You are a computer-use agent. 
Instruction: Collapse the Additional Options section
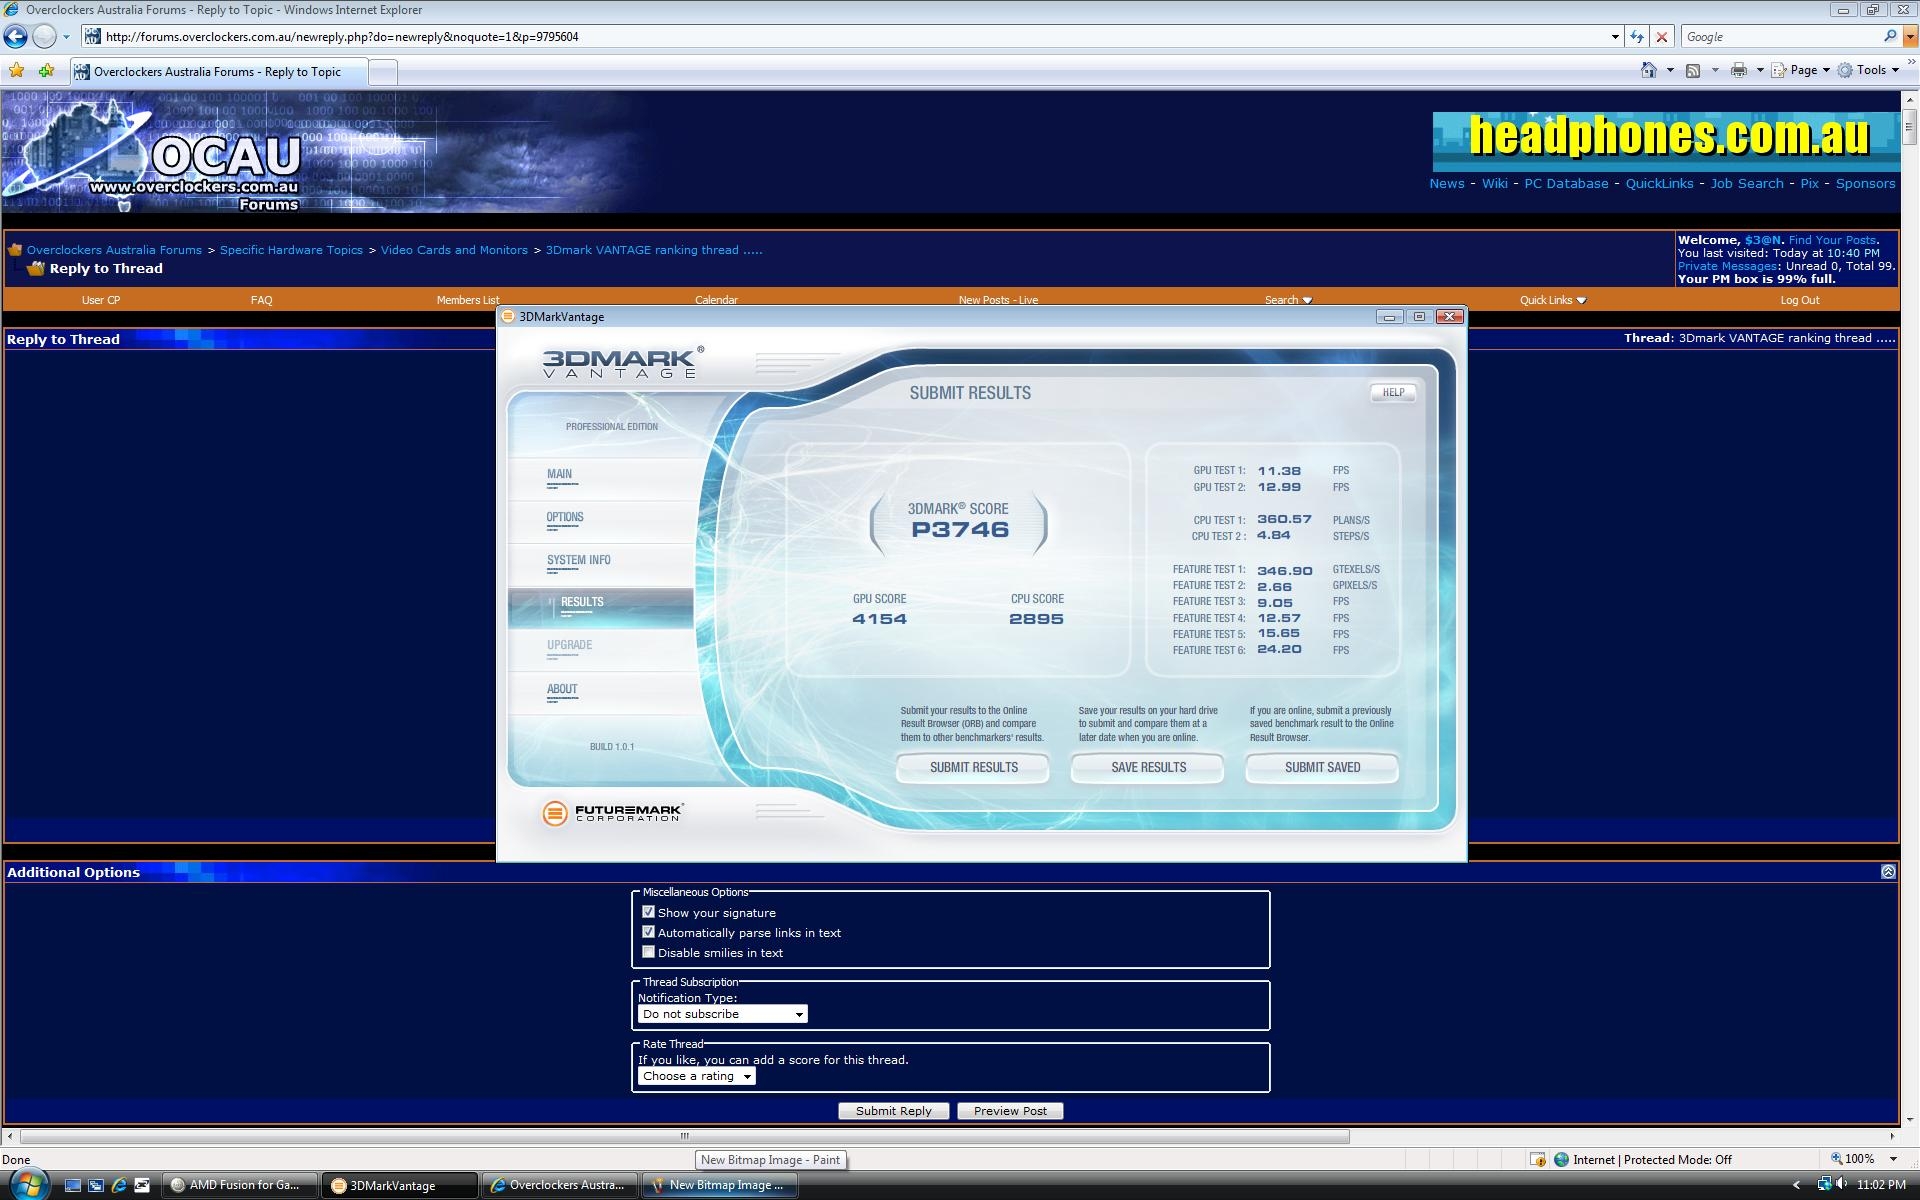(x=1888, y=872)
